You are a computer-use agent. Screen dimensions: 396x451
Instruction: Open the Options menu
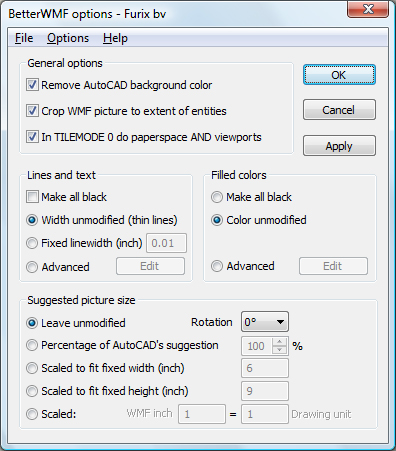(68, 38)
